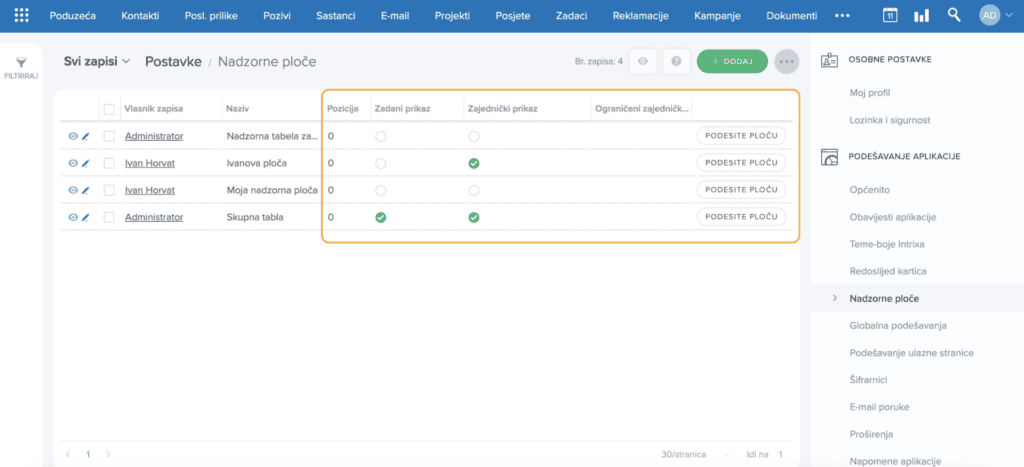Open the Poduzeća menu

coord(73,16)
